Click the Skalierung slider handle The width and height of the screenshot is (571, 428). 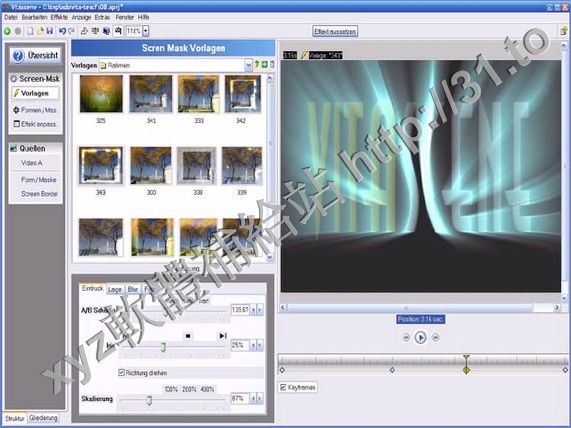click(149, 401)
